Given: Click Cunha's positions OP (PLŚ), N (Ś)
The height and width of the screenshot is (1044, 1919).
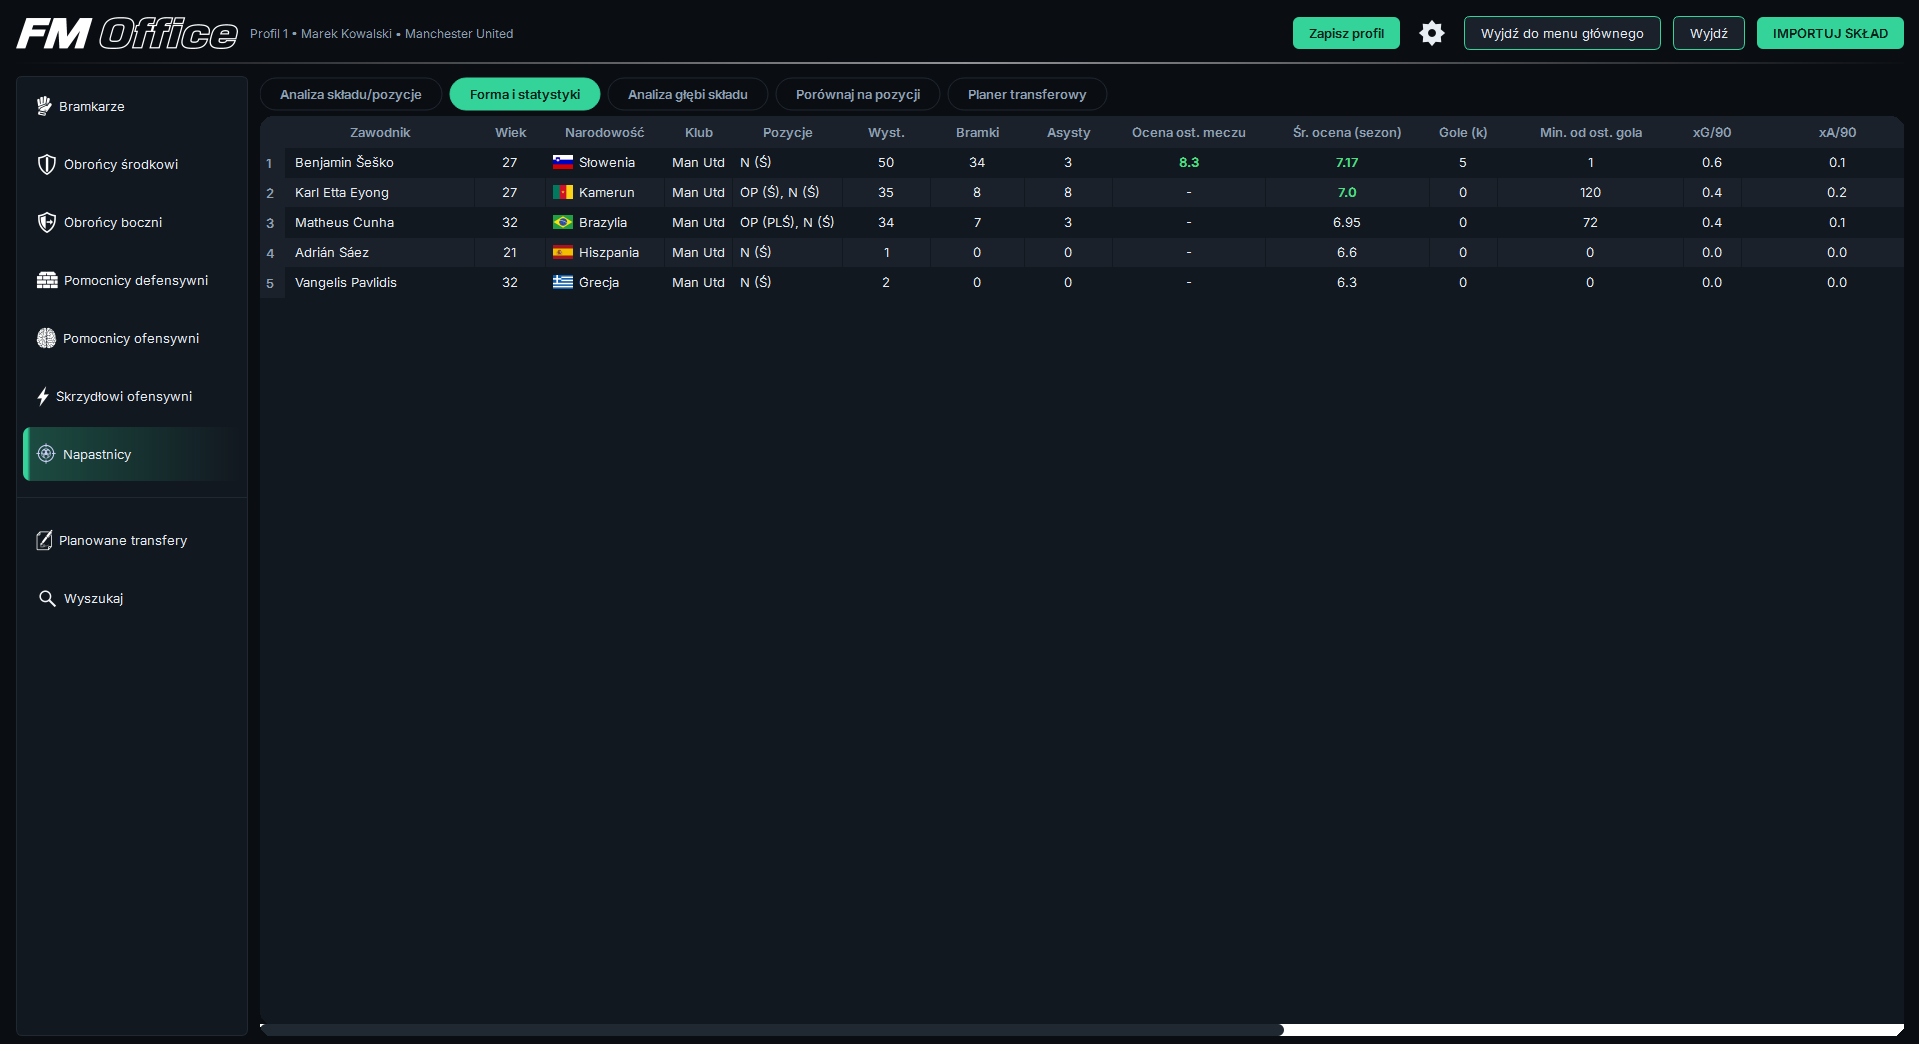Looking at the screenshot, I should point(787,222).
